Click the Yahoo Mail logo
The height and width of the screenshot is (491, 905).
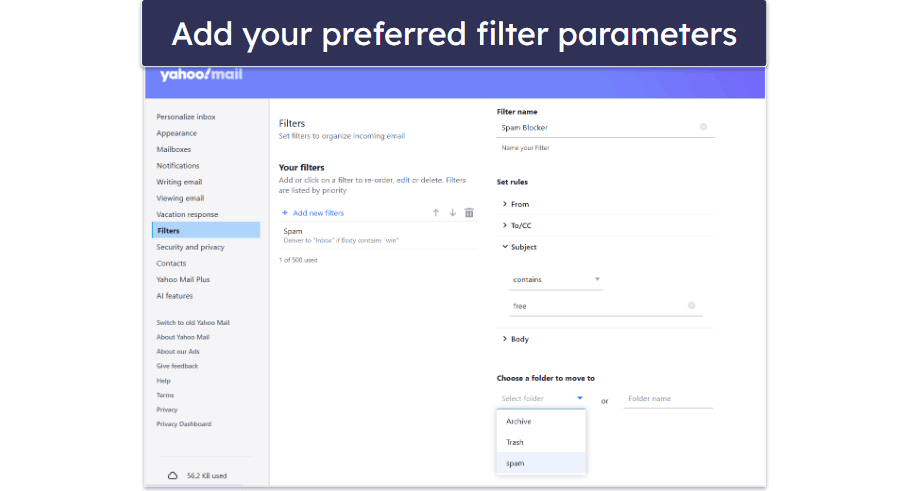pyautogui.click(x=201, y=75)
